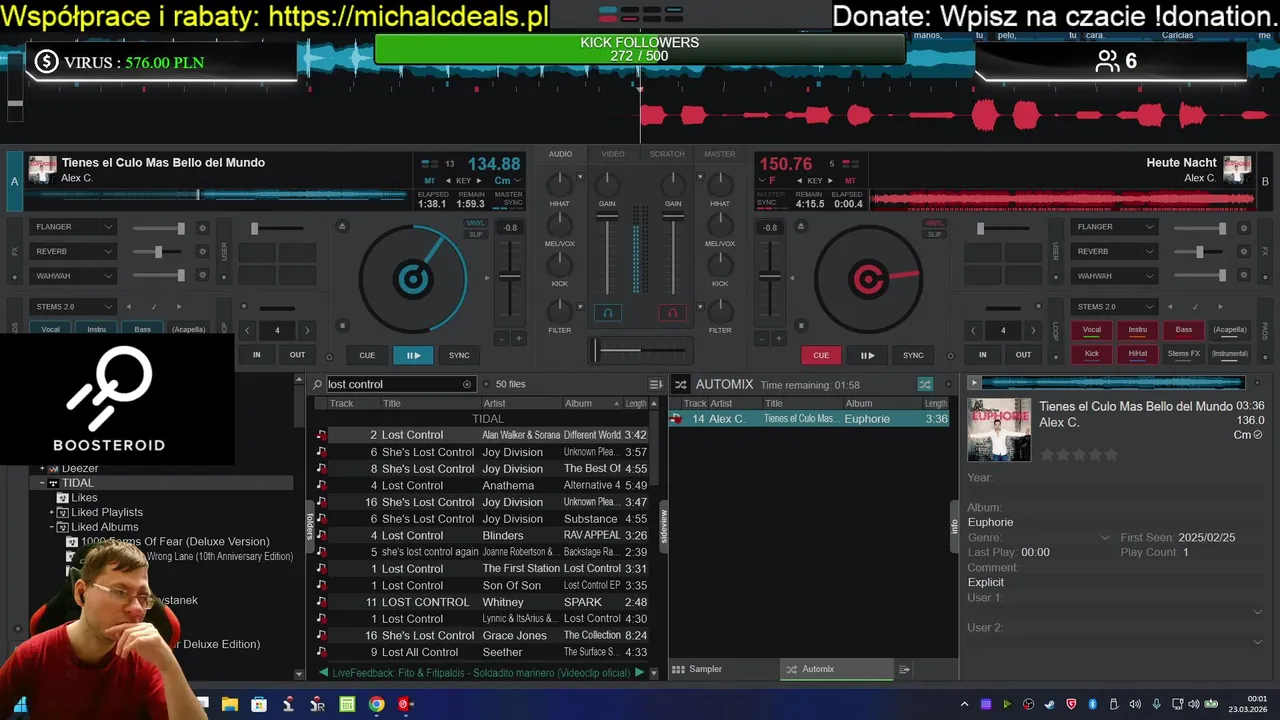Open the Sampler sideview tab
Screen dimensions: 1280x720
tap(723, 669)
